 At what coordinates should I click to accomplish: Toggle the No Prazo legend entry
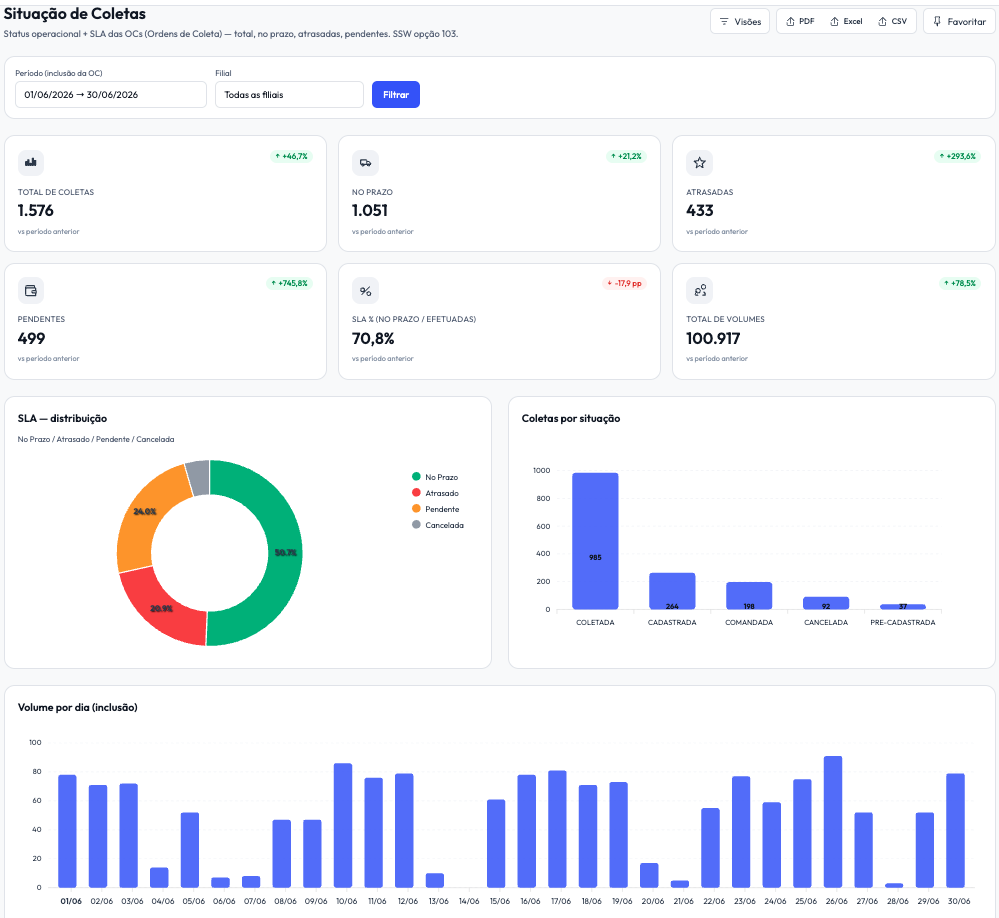(435, 477)
